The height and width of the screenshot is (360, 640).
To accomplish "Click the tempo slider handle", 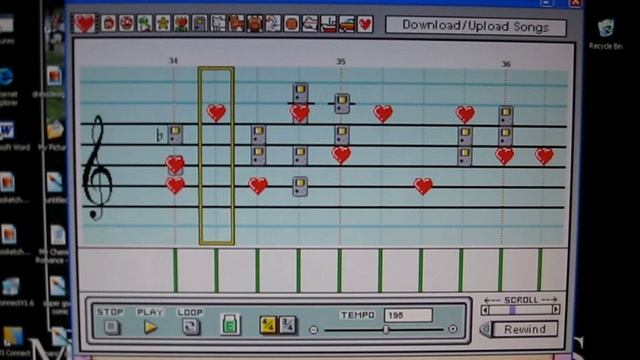I will tap(386, 329).
